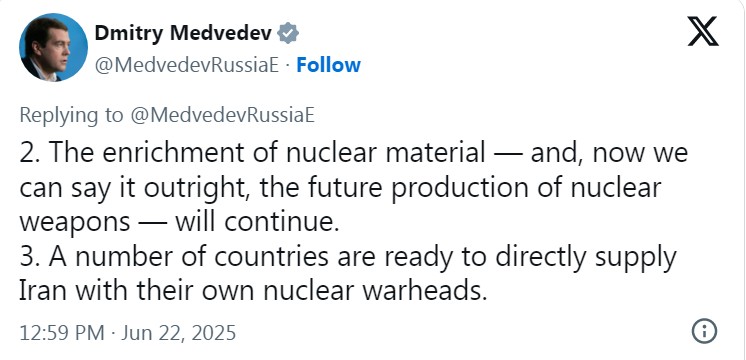Open the Dmitry Medvedev display name link
The width and height of the screenshot is (746, 360).
tap(183, 33)
